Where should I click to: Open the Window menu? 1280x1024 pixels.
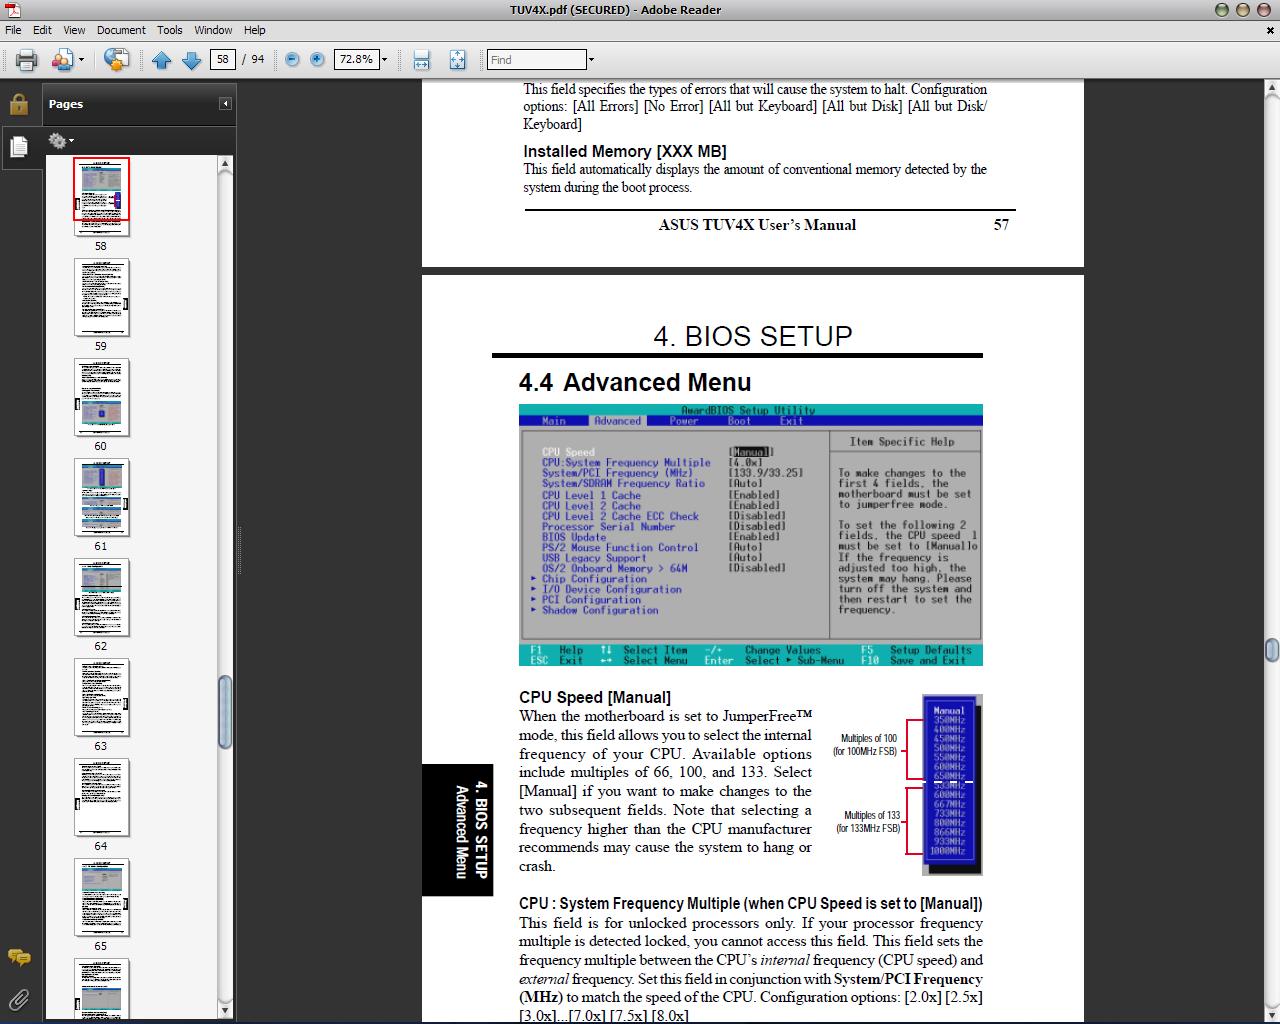[213, 30]
